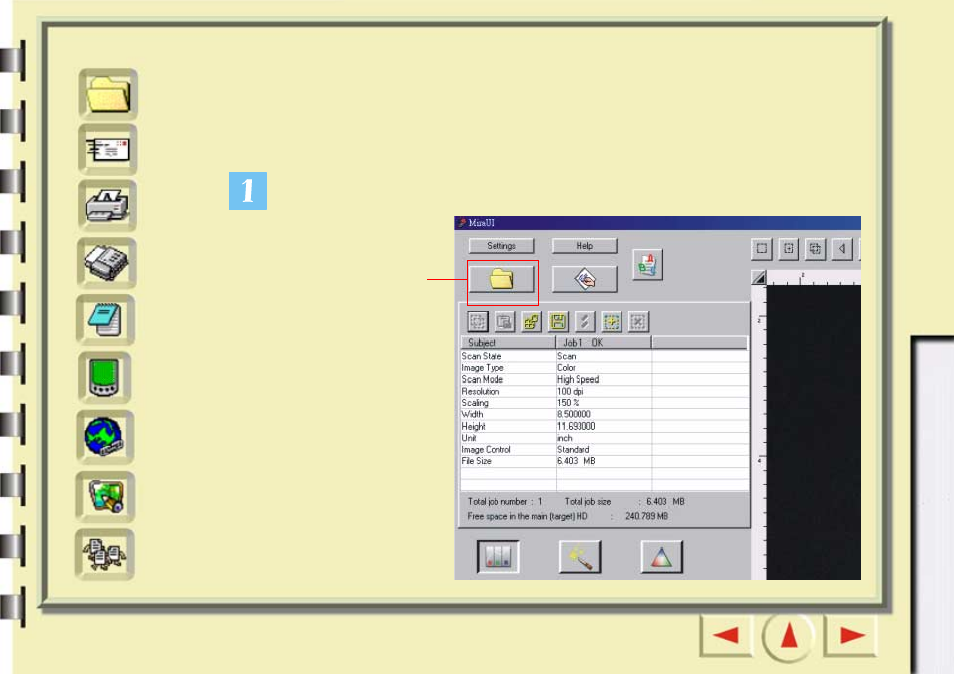
Task: Click the "High Speed" scan mode value
Action: (578, 380)
